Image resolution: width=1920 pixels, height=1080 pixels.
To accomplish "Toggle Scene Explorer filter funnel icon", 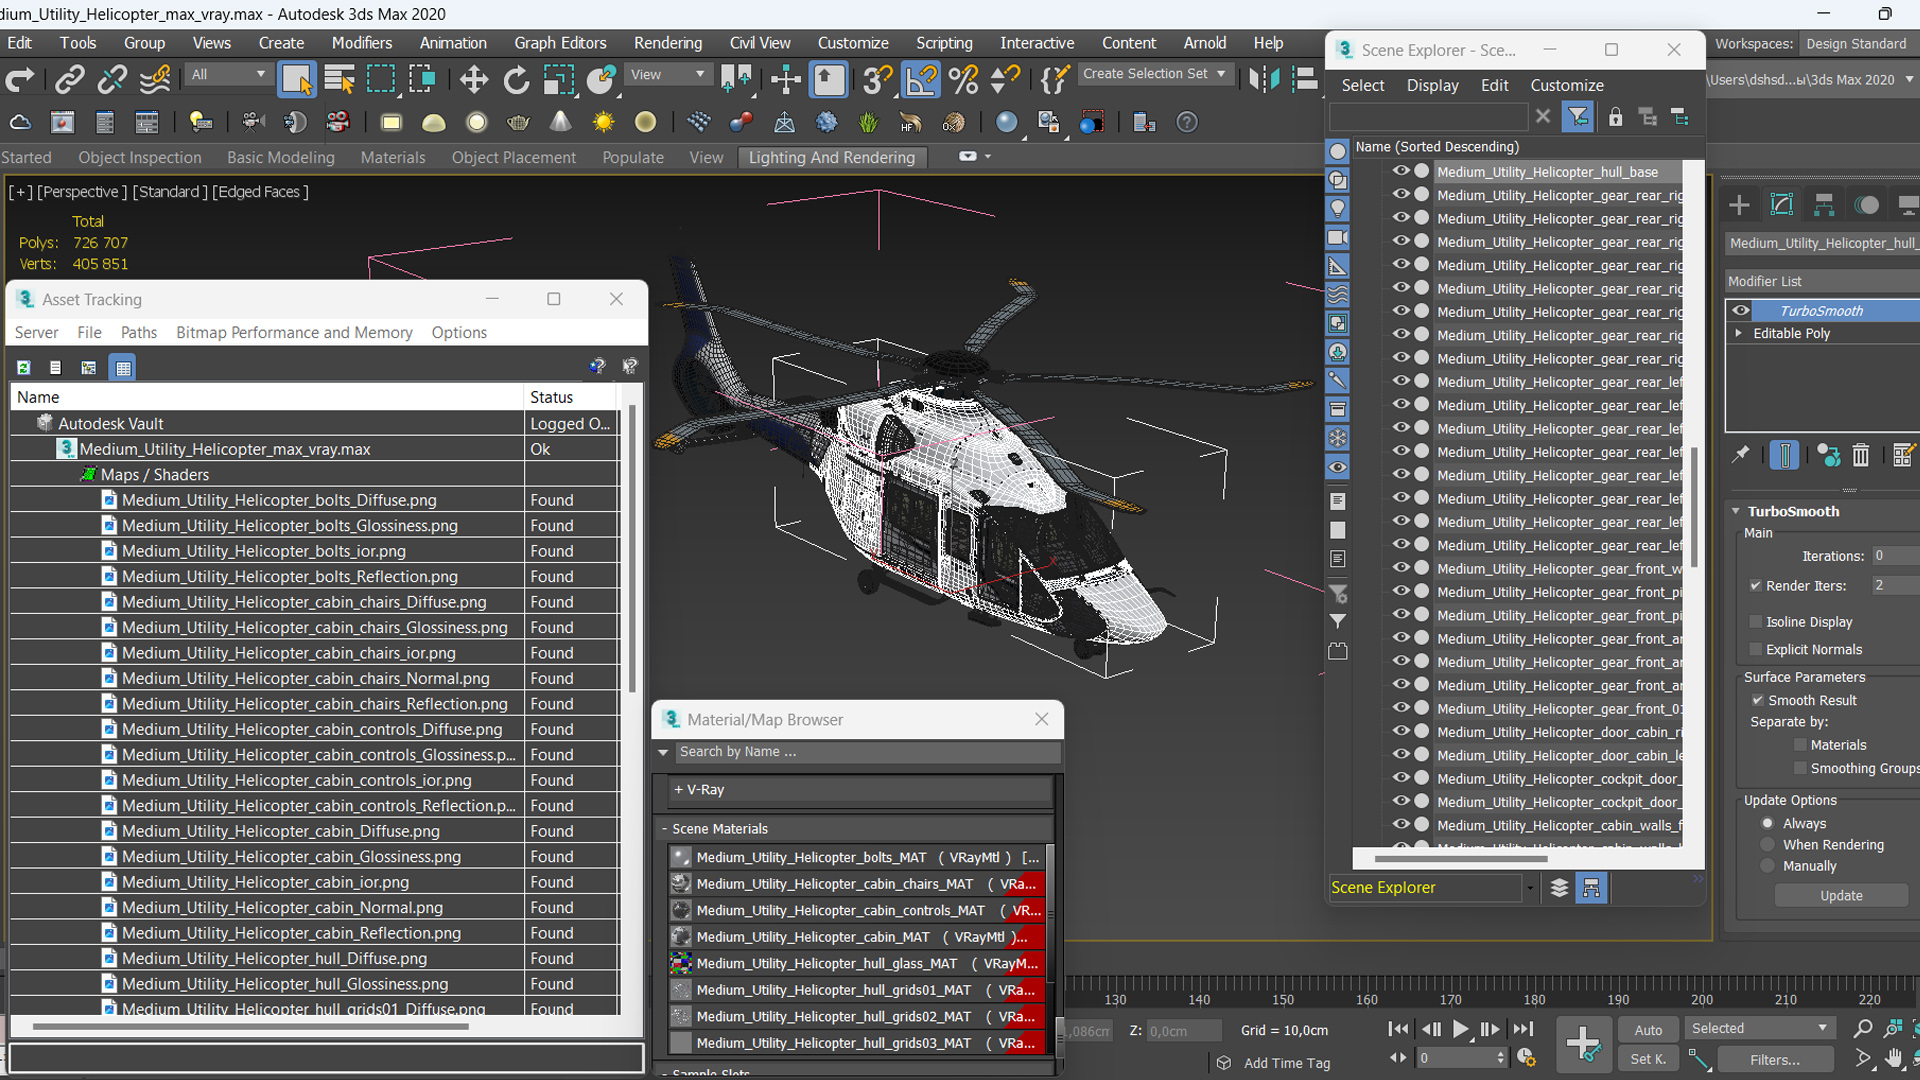I will pyautogui.click(x=1577, y=117).
